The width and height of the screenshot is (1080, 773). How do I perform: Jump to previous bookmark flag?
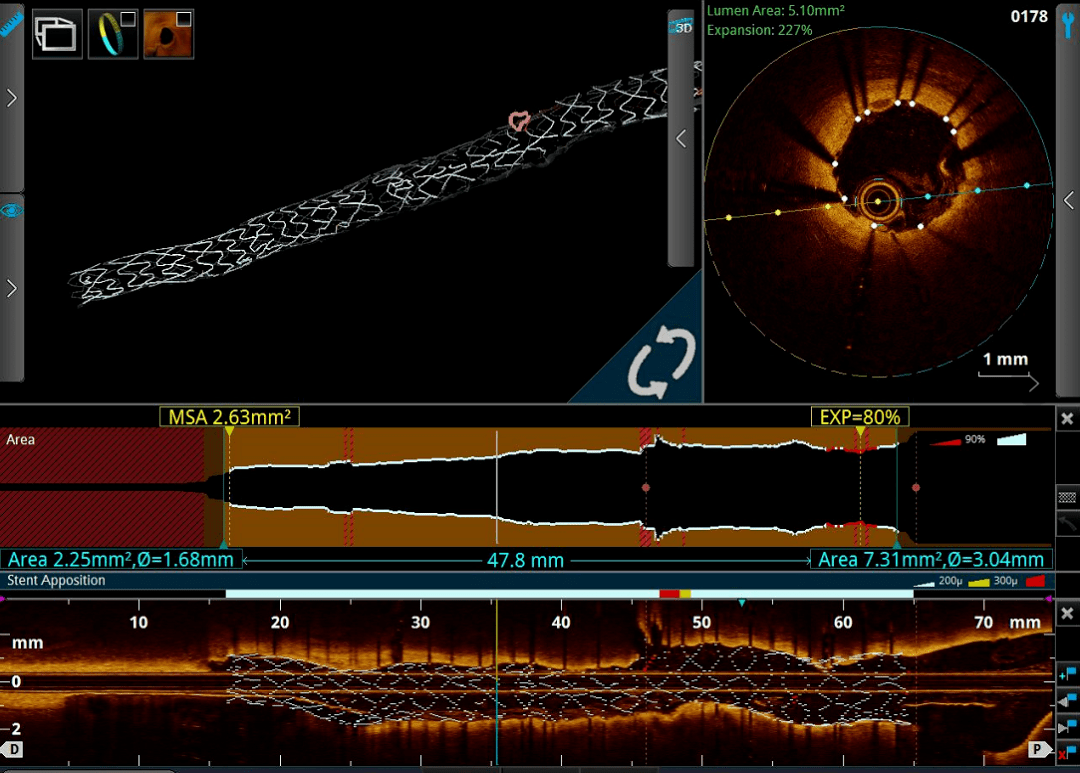coord(1067,699)
